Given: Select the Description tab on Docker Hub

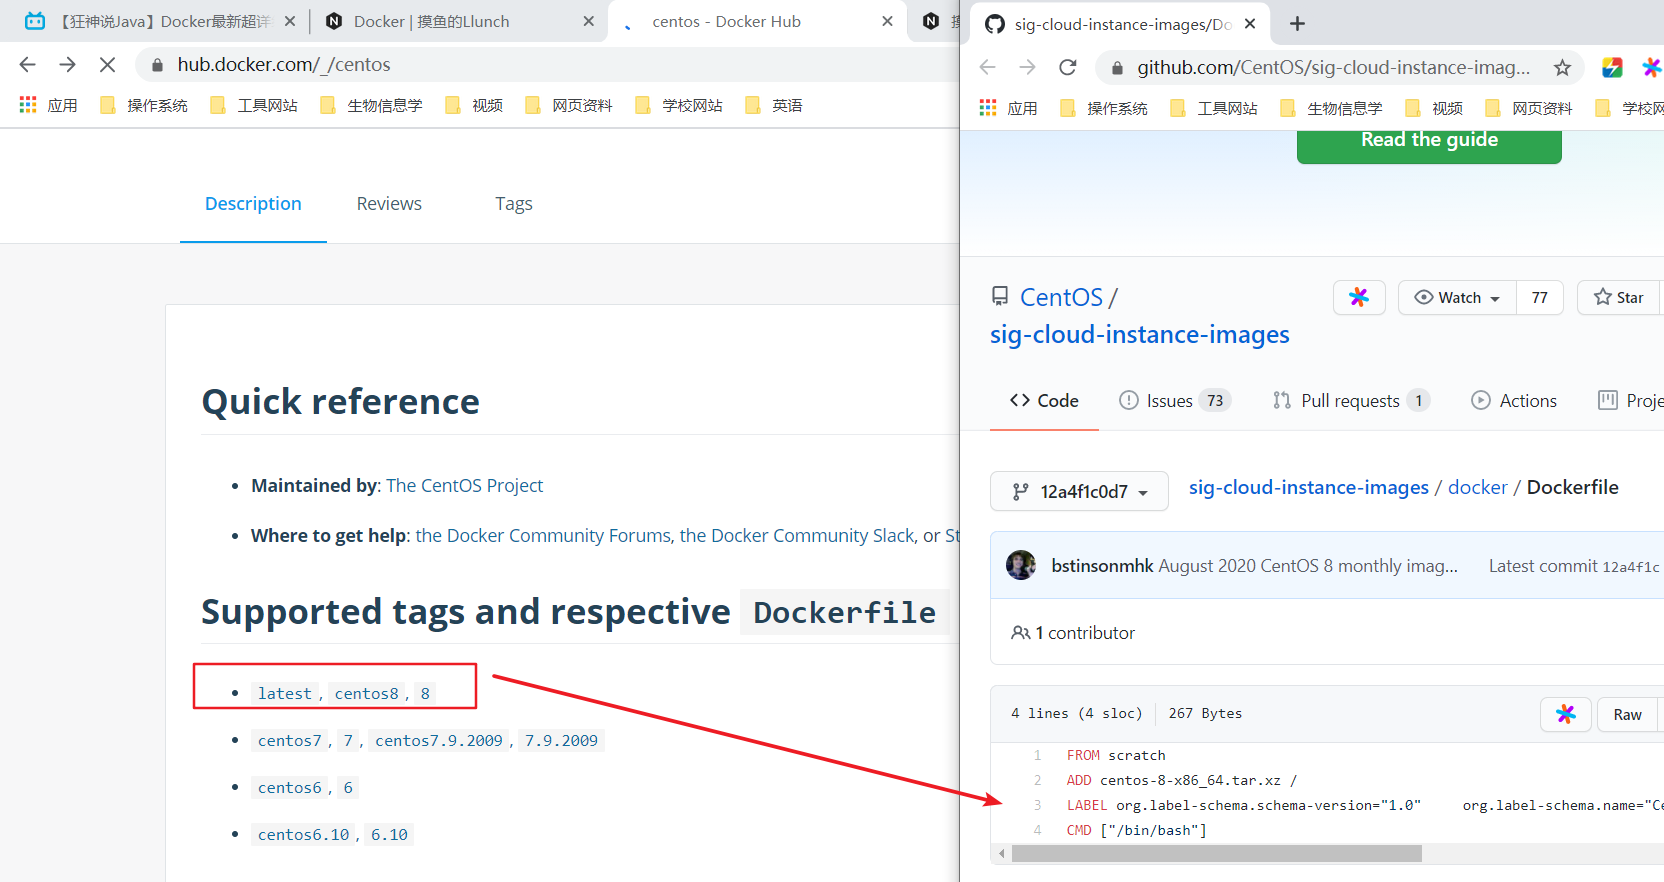Looking at the screenshot, I should tap(253, 204).
